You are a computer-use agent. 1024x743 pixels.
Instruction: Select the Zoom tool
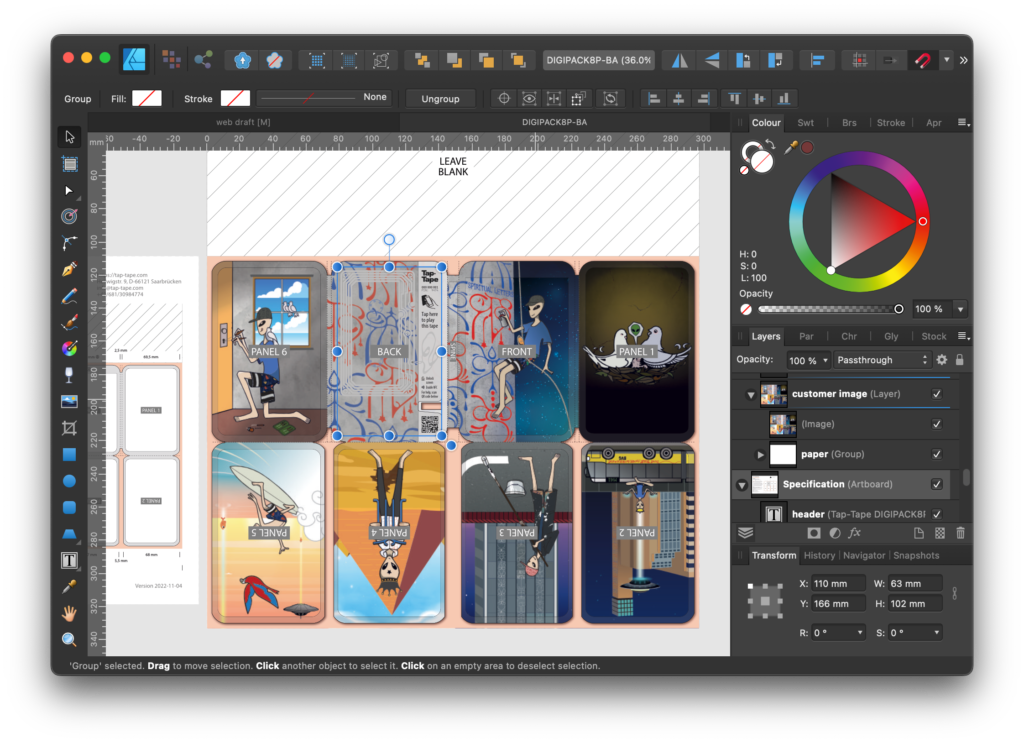69,640
